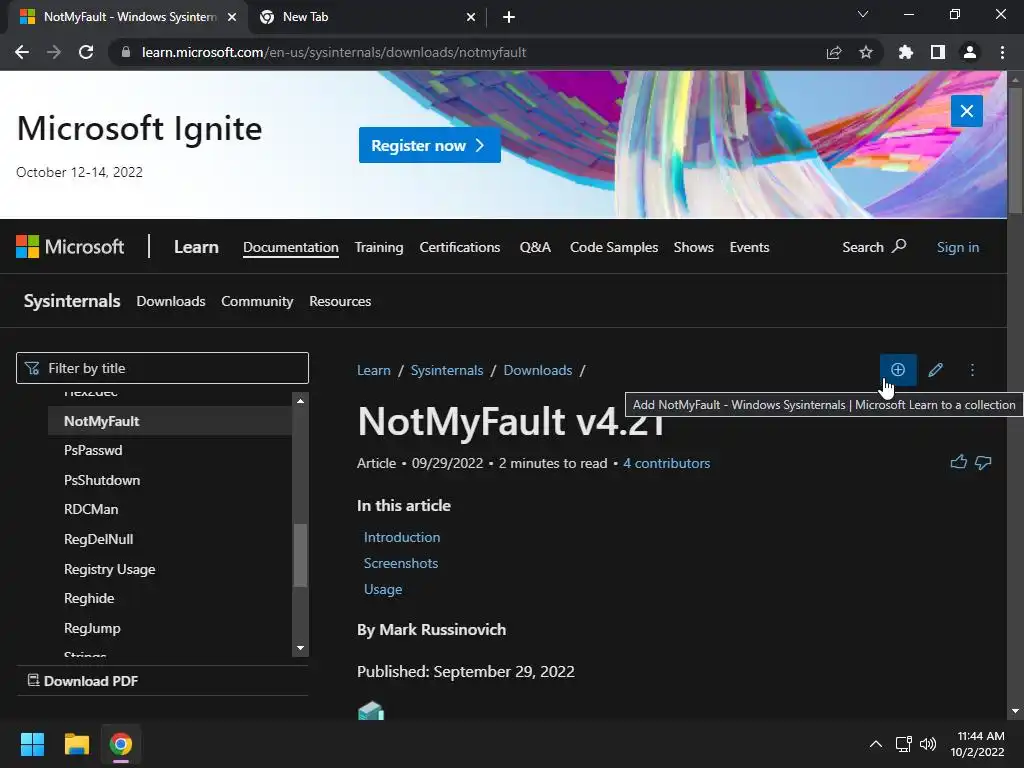Screen dimensions: 1024x768
Task: Close the NotMyFault tab
Action: pos(232,17)
